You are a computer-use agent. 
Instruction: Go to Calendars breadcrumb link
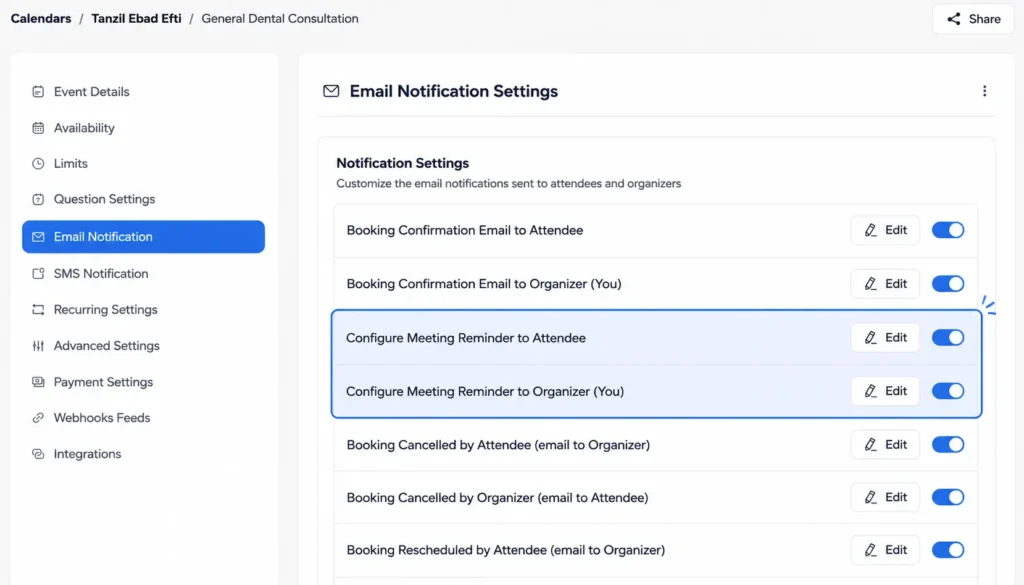point(40,18)
